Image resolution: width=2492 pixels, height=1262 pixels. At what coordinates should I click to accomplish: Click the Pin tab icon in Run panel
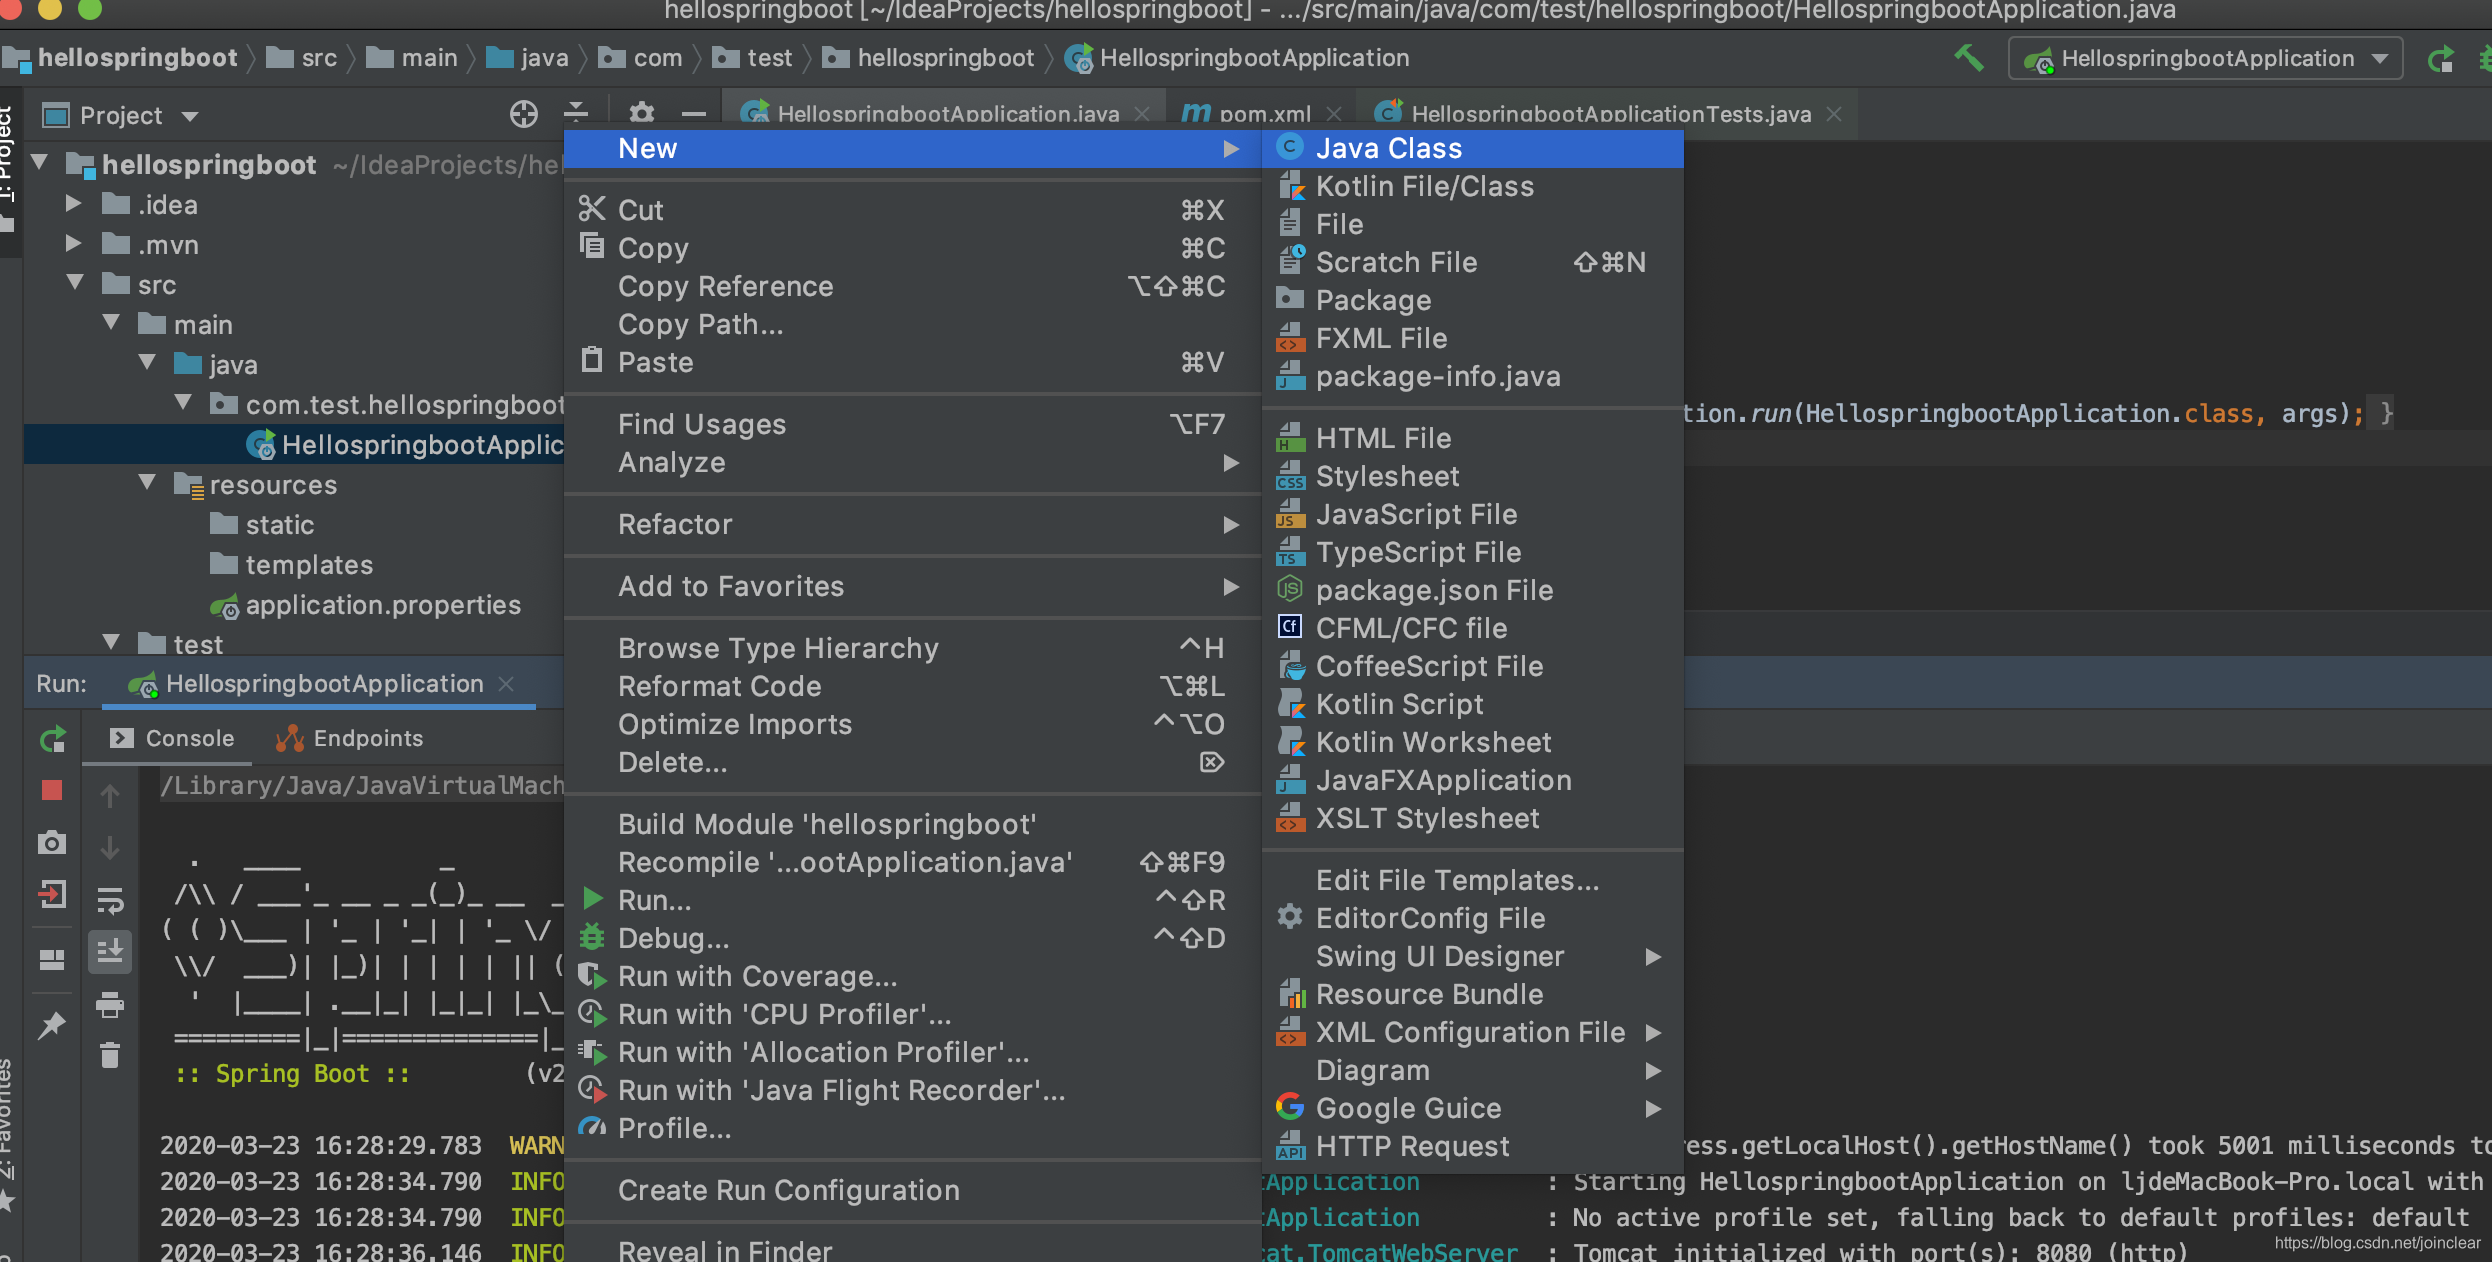pyautogui.click(x=52, y=1024)
